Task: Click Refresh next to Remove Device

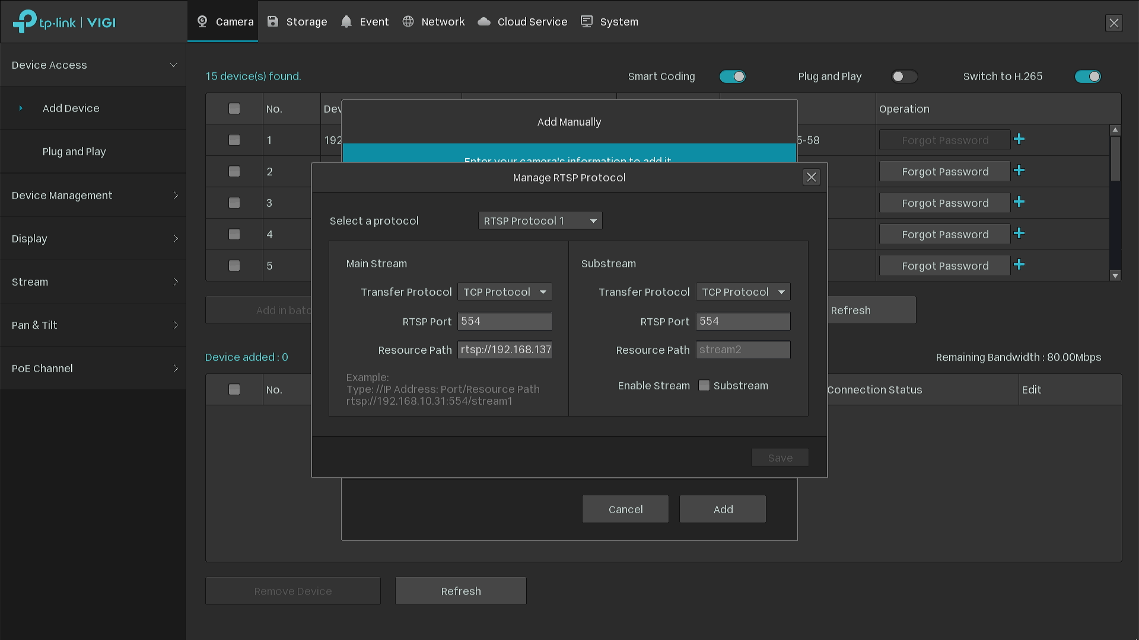Action: (x=461, y=591)
